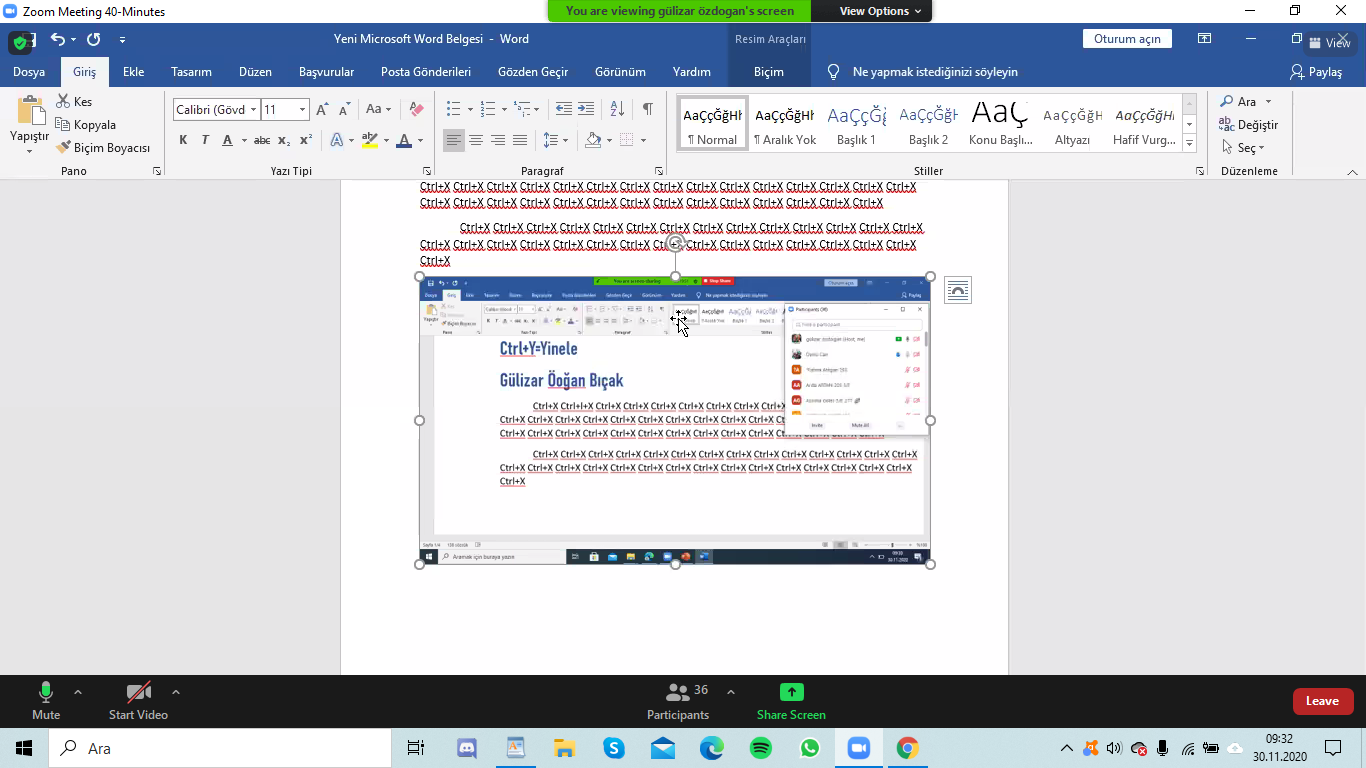The height and width of the screenshot is (768, 1366).
Task: Click the red Leave meeting button
Action: 1322,701
